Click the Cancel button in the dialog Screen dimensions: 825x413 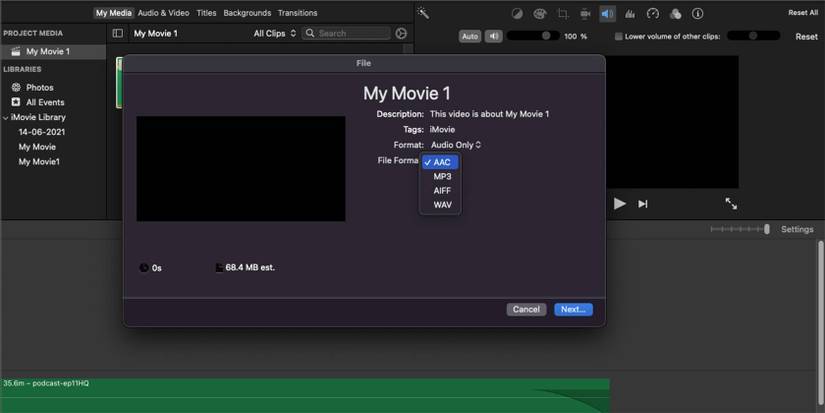(x=526, y=309)
